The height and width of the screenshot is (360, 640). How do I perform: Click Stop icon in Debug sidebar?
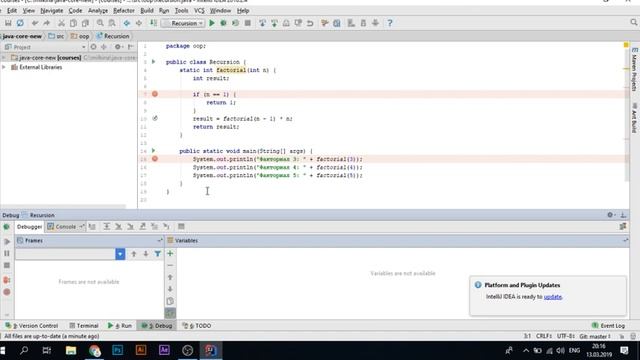coord(7,265)
